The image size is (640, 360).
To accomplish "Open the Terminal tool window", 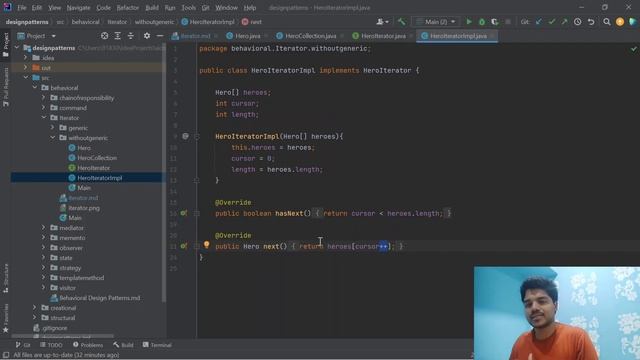I will [157, 345].
